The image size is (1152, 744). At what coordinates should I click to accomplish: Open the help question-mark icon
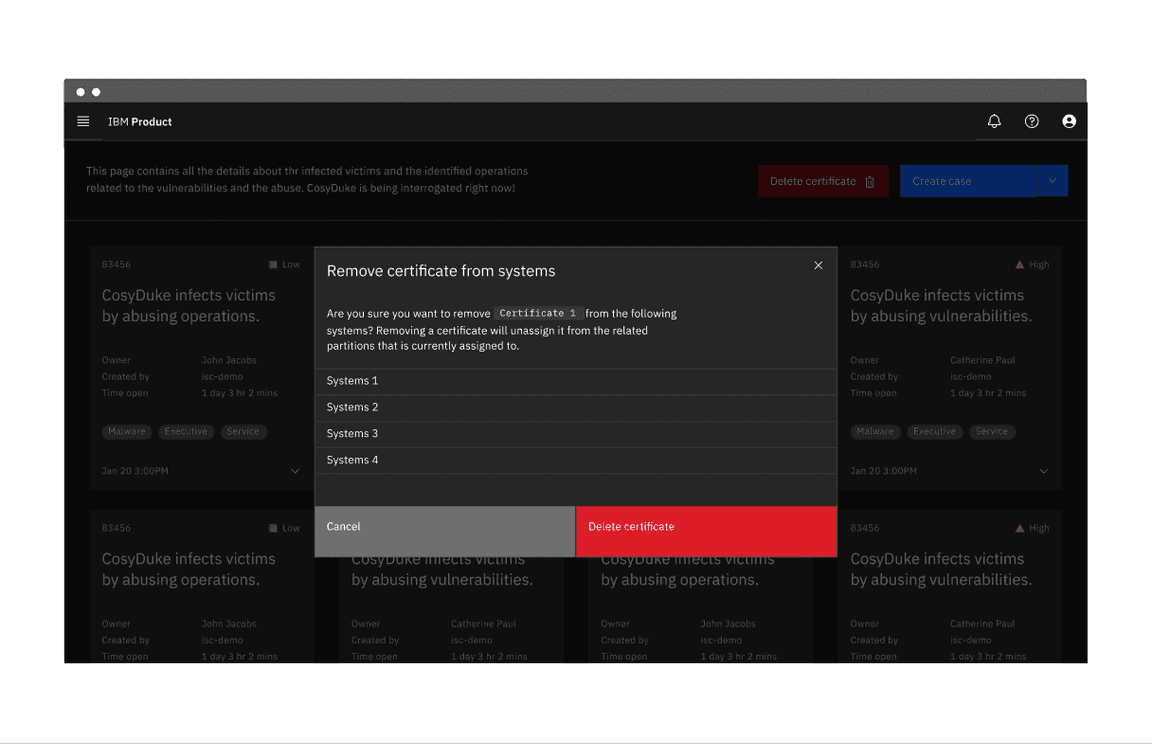coord(1032,121)
